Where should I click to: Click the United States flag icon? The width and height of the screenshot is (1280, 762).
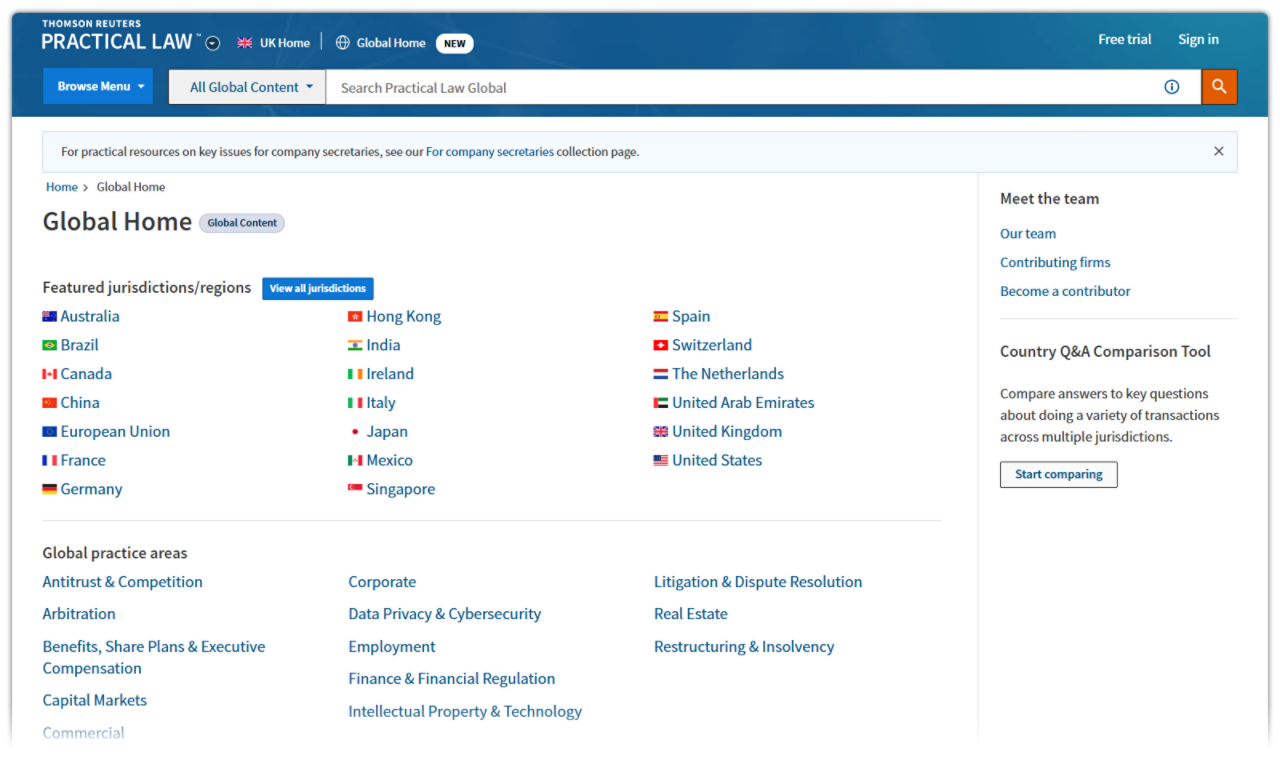[660, 461]
